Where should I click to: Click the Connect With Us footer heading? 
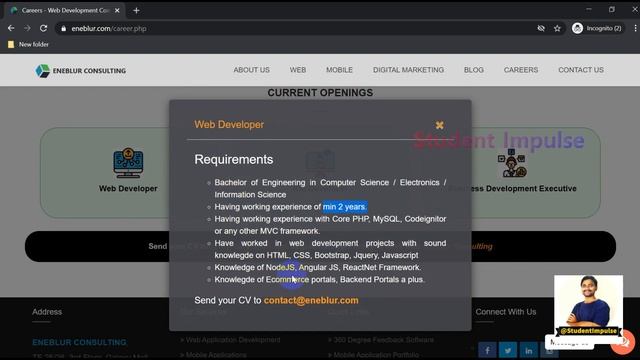coord(505,312)
